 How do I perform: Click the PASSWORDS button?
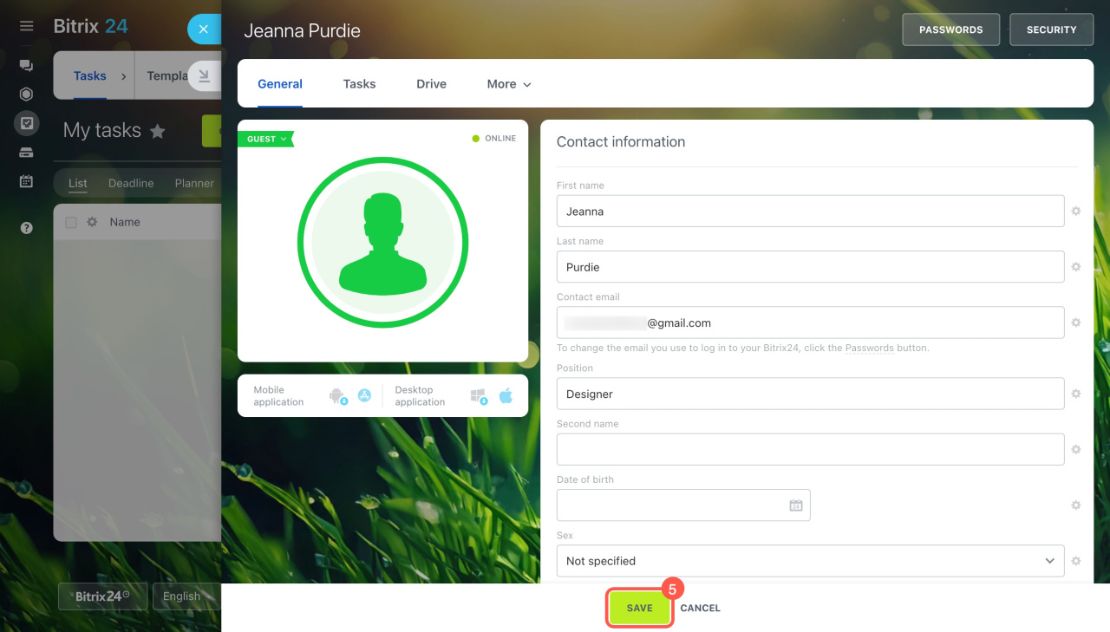pos(951,30)
